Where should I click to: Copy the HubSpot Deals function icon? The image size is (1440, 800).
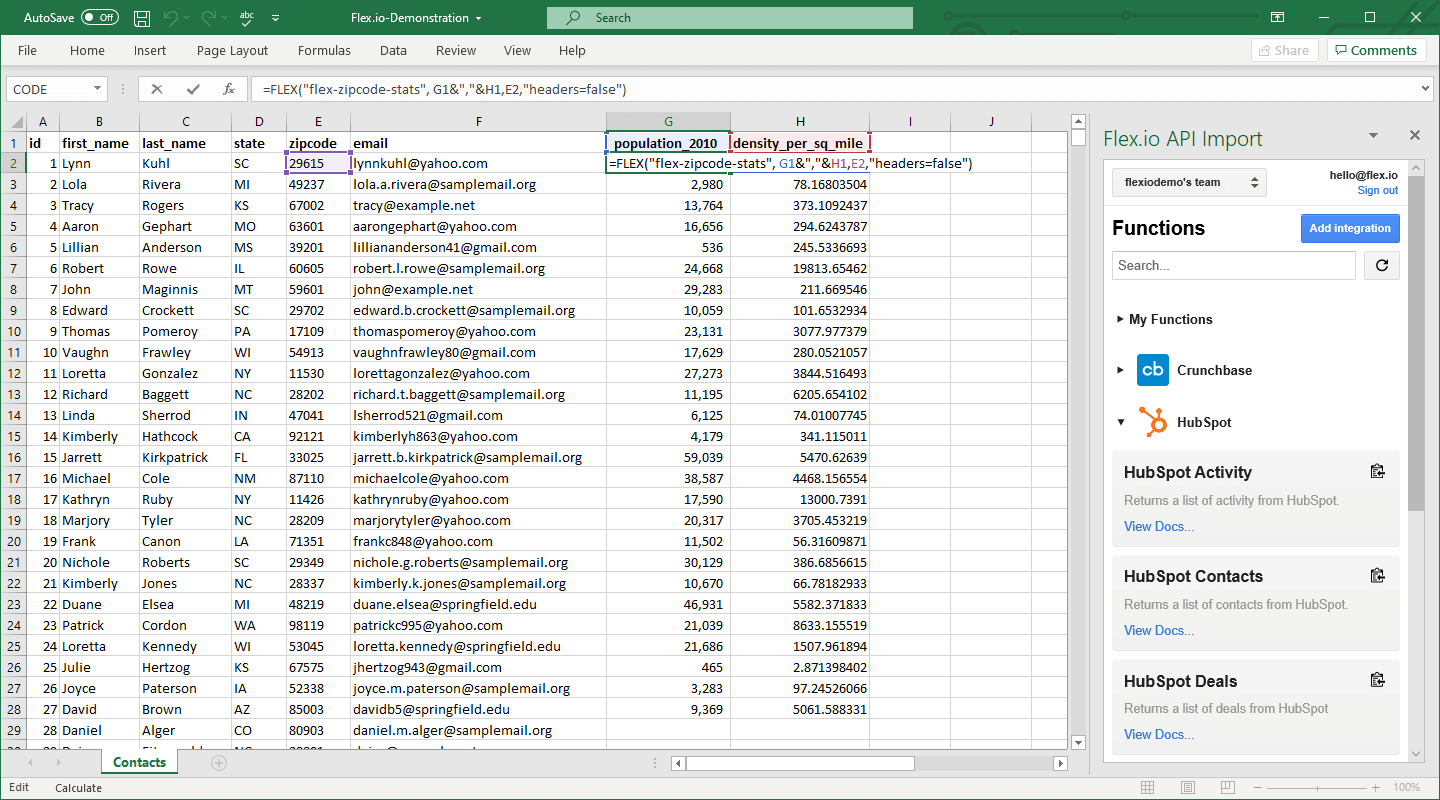[1377, 680]
